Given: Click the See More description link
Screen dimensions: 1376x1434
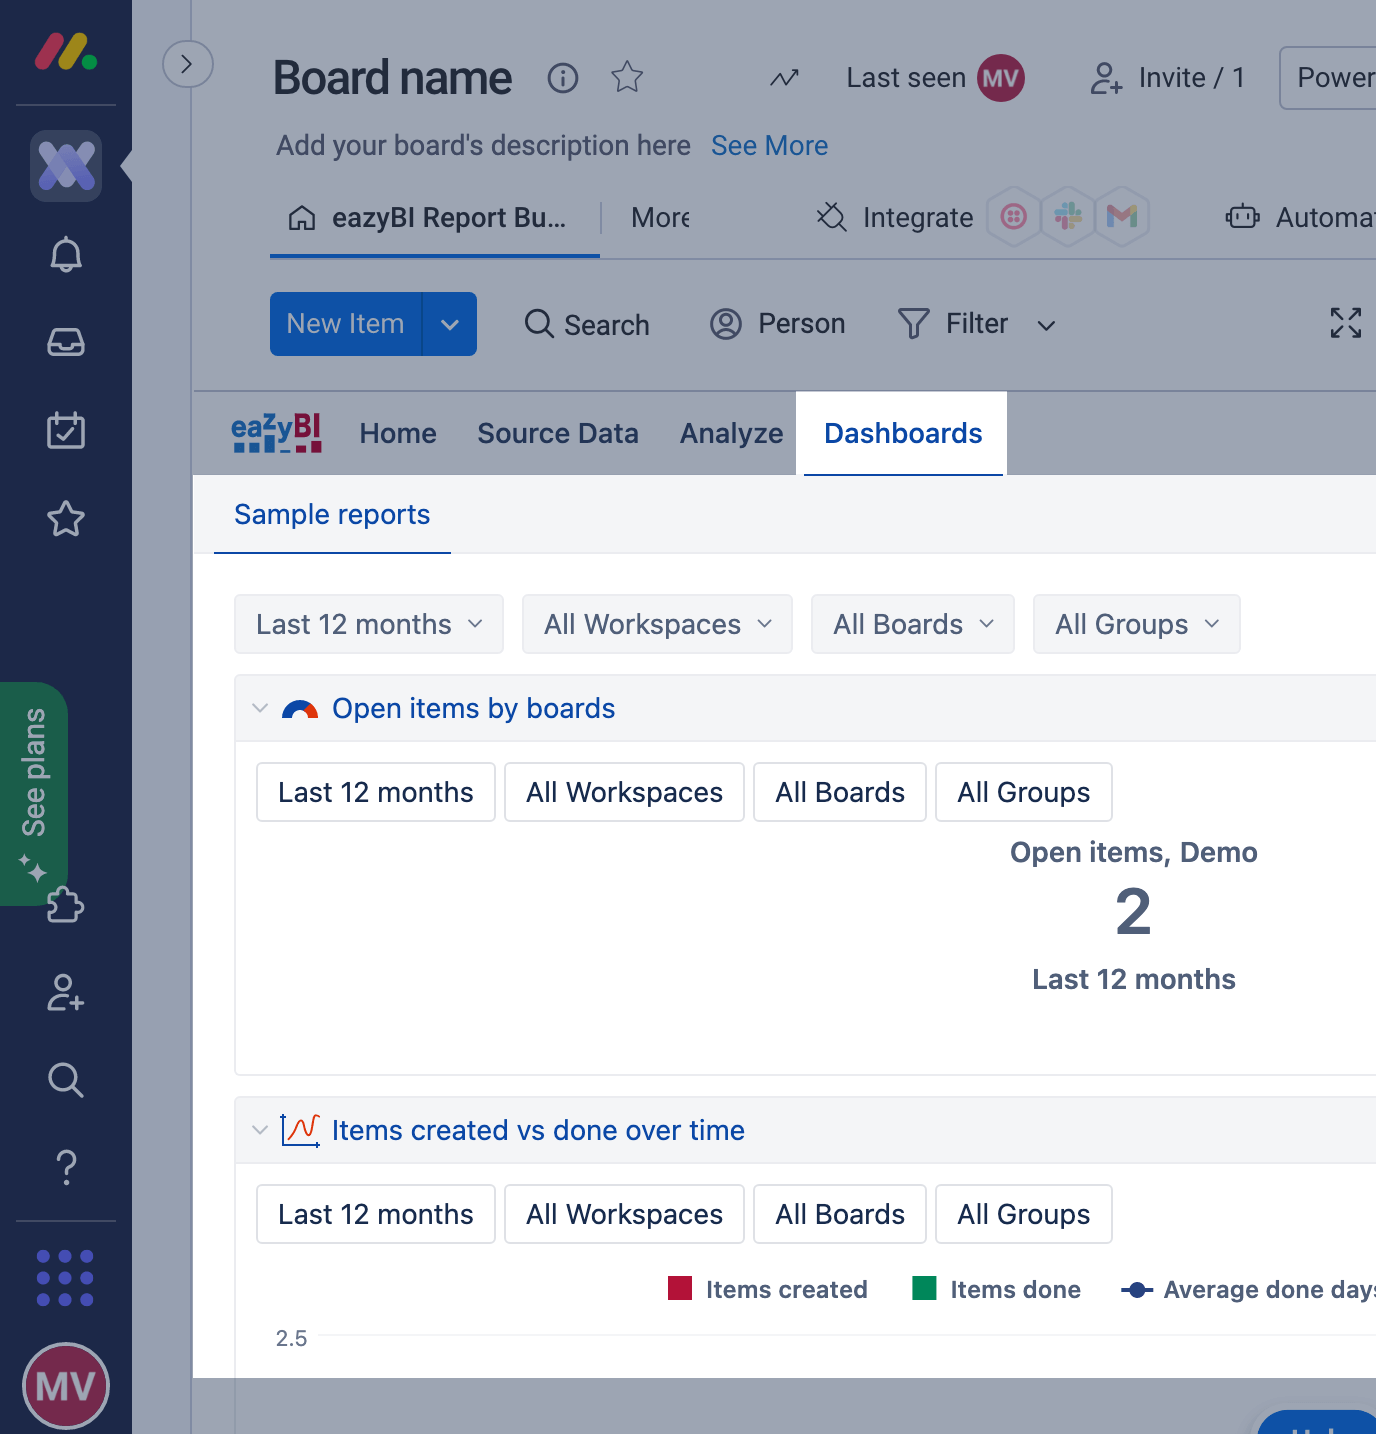Looking at the screenshot, I should tap(769, 146).
